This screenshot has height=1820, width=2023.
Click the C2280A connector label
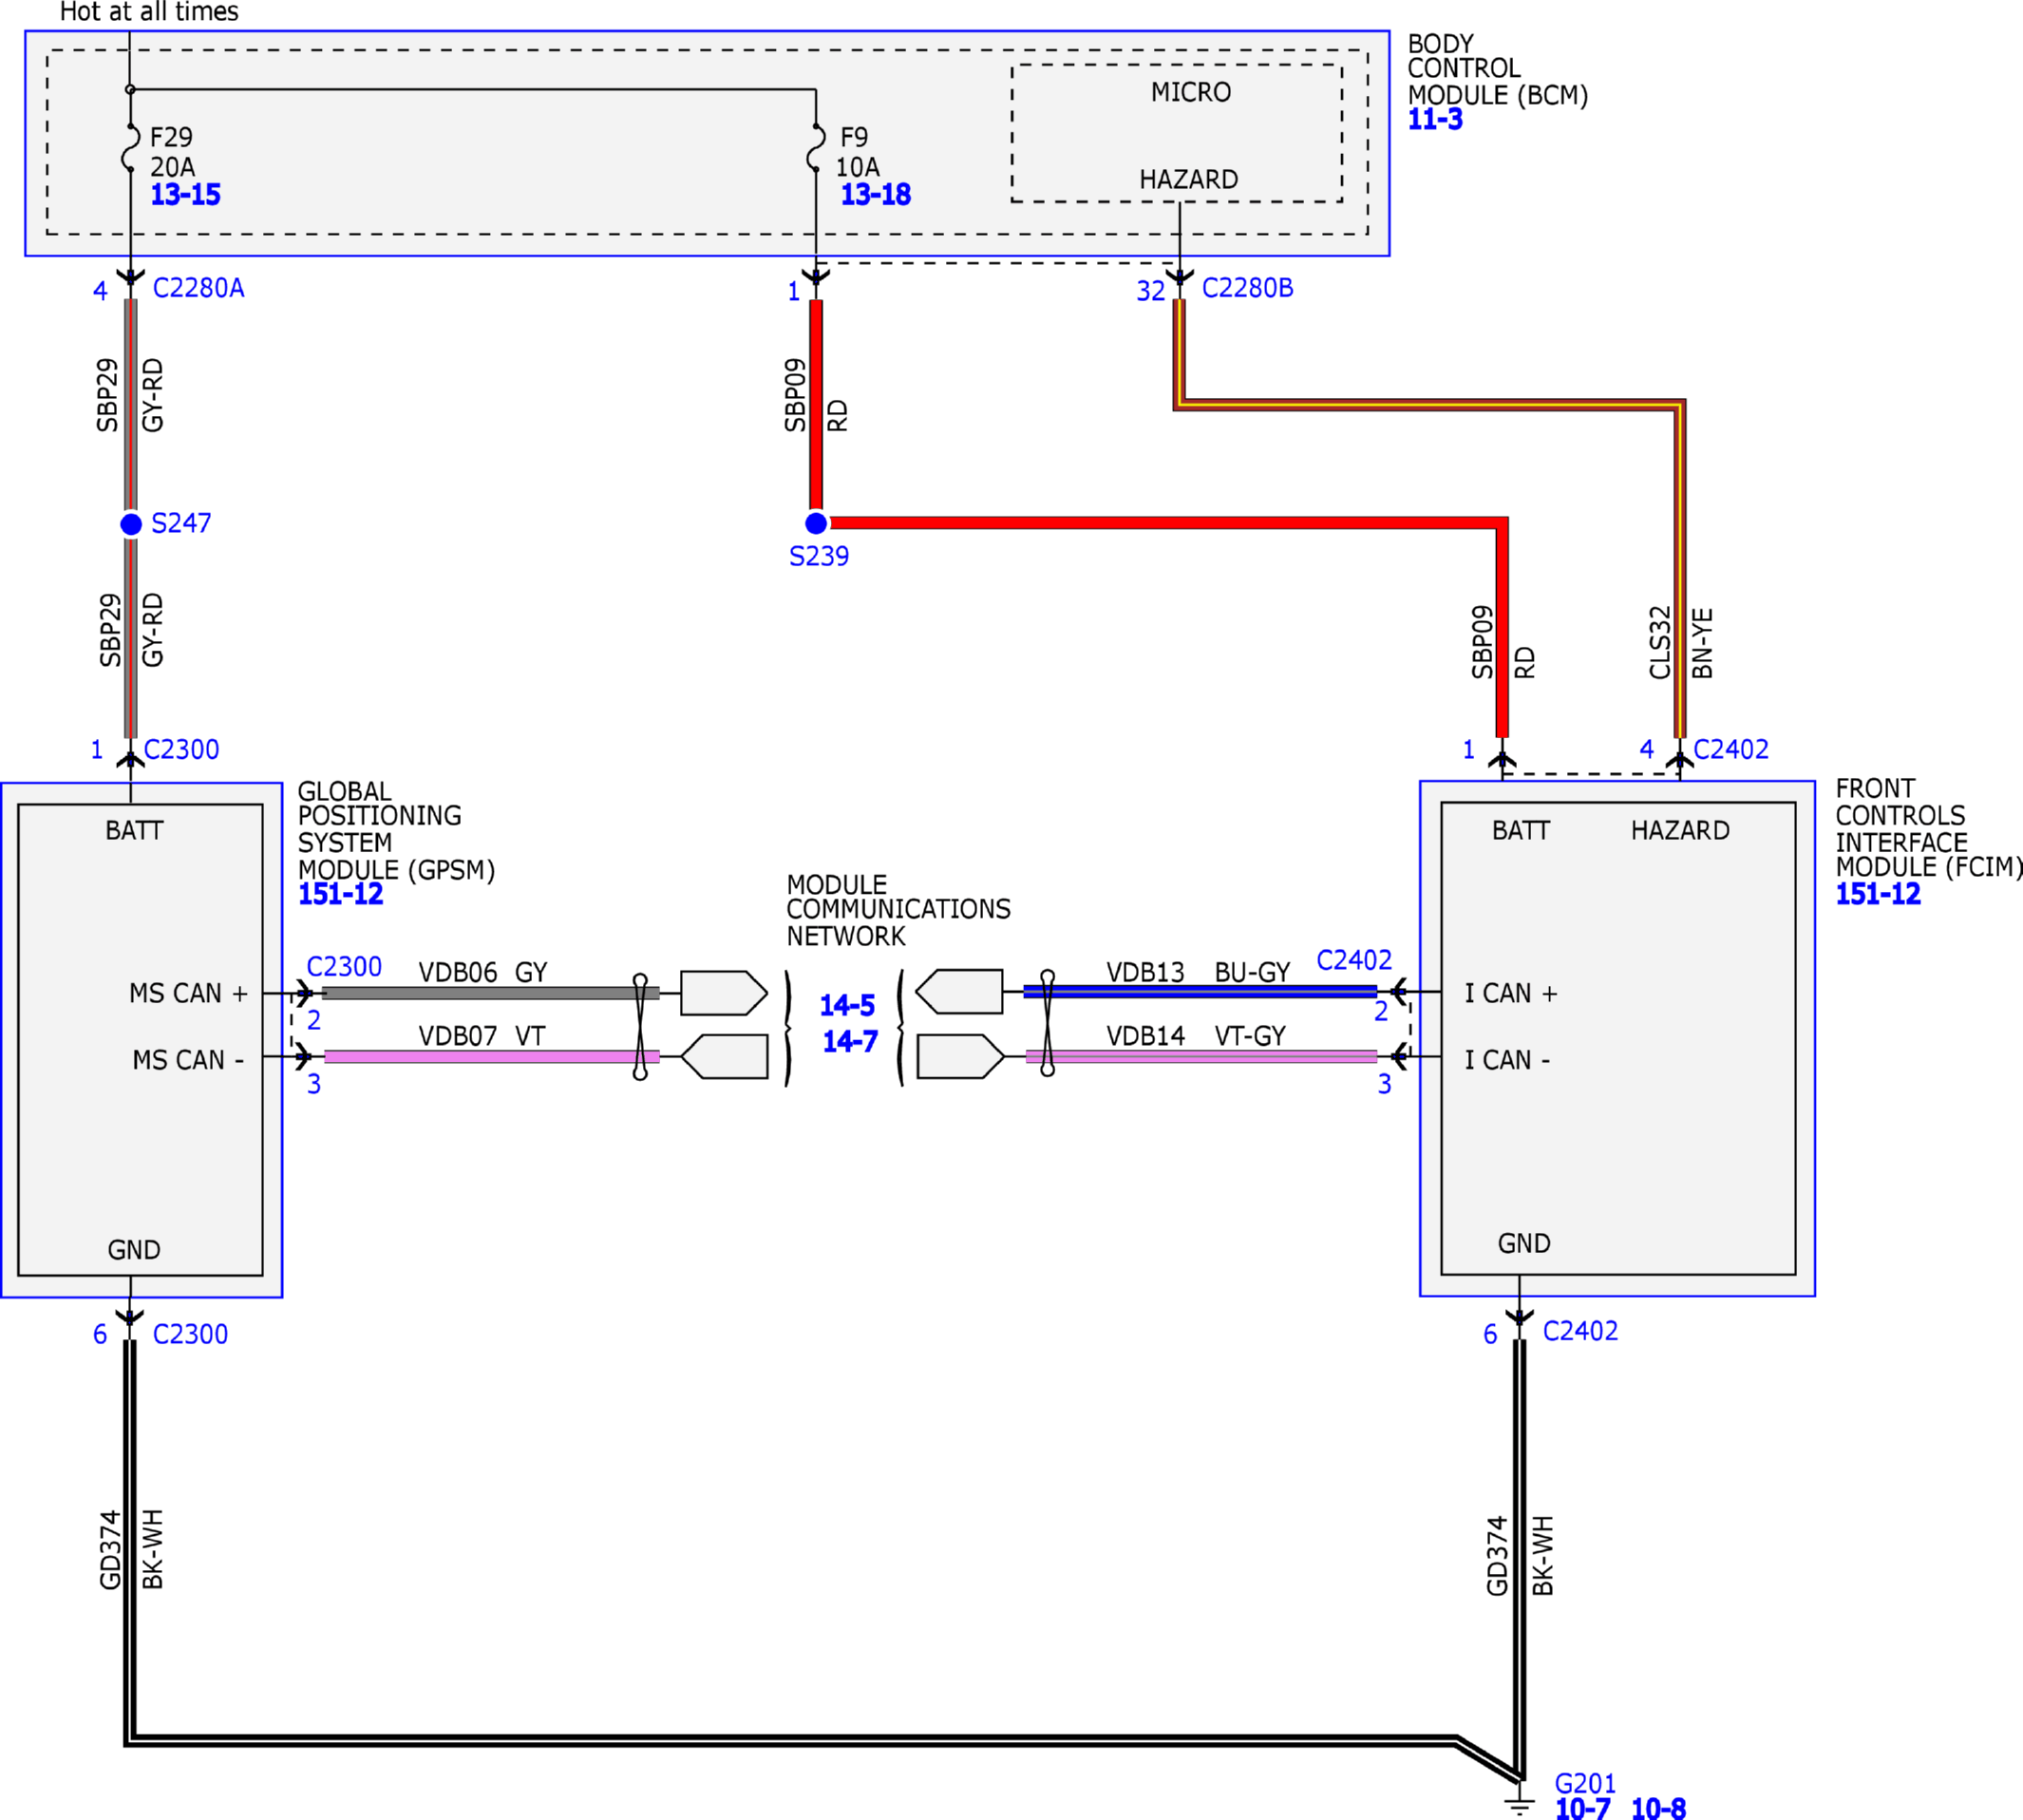pos(198,288)
